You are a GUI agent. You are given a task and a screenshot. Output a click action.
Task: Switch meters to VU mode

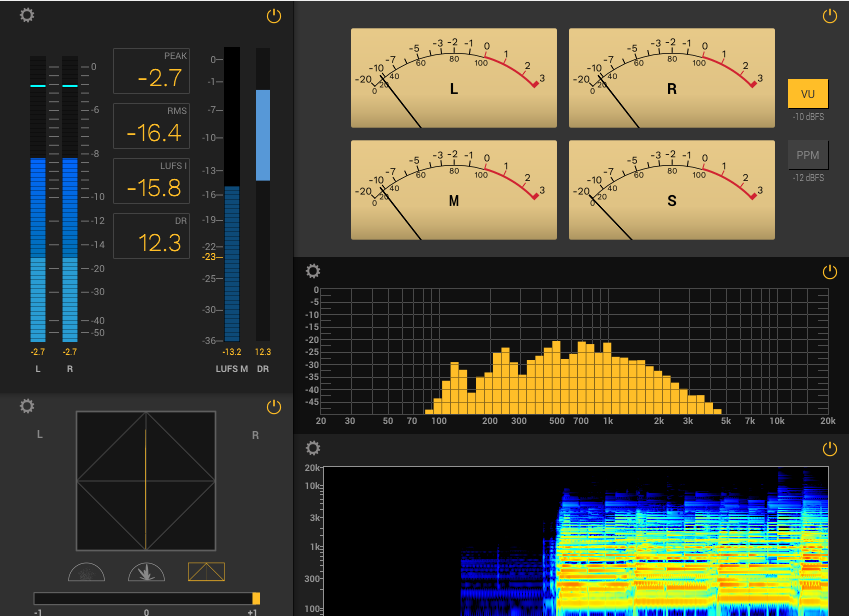point(808,94)
